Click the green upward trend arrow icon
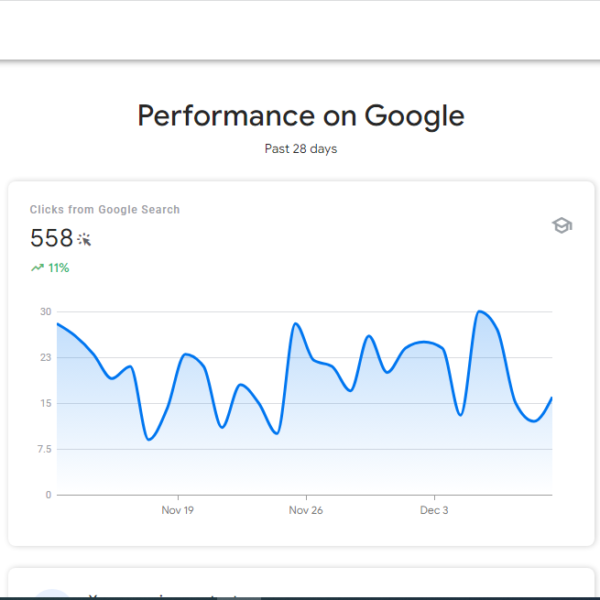Screen dimensions: 600x600 click(x=37, y=267)
